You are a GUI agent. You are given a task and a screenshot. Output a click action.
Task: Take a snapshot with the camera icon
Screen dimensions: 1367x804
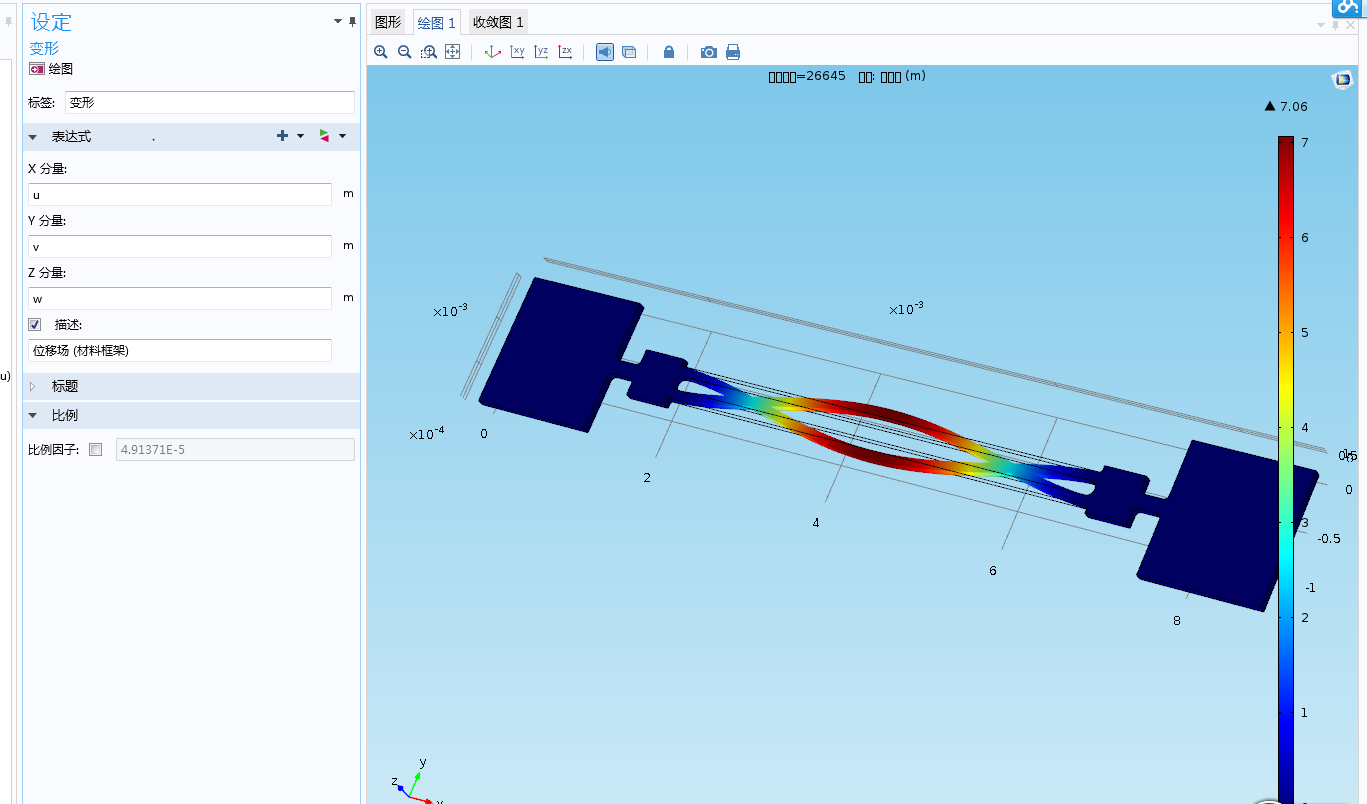pyautogui.click(x=709, y=52)
